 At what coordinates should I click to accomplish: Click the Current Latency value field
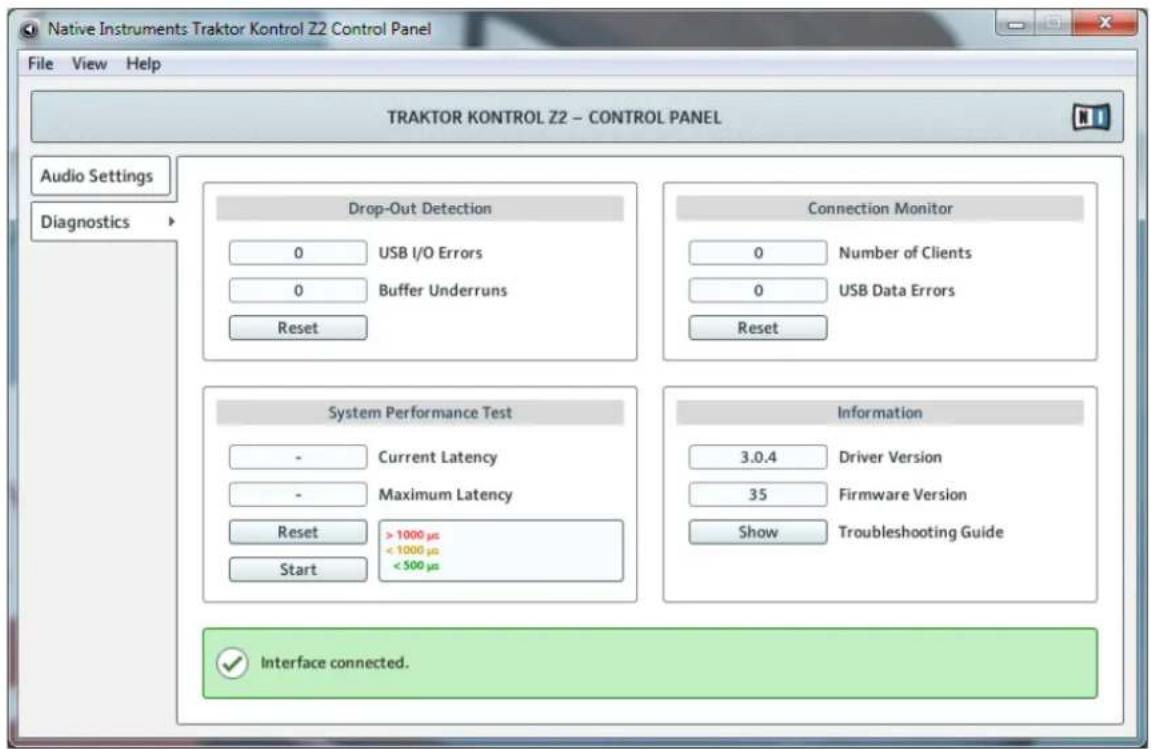pyautogui.click(x=298, y=457)
